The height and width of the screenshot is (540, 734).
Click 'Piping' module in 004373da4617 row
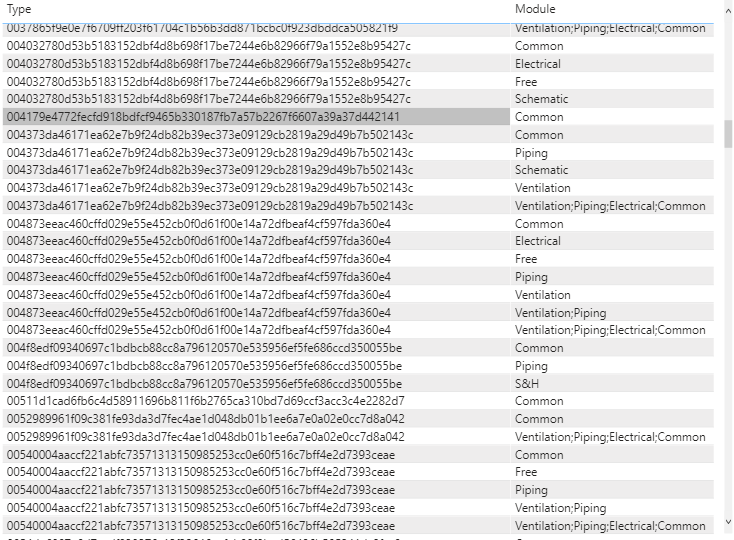pos(531,153)
